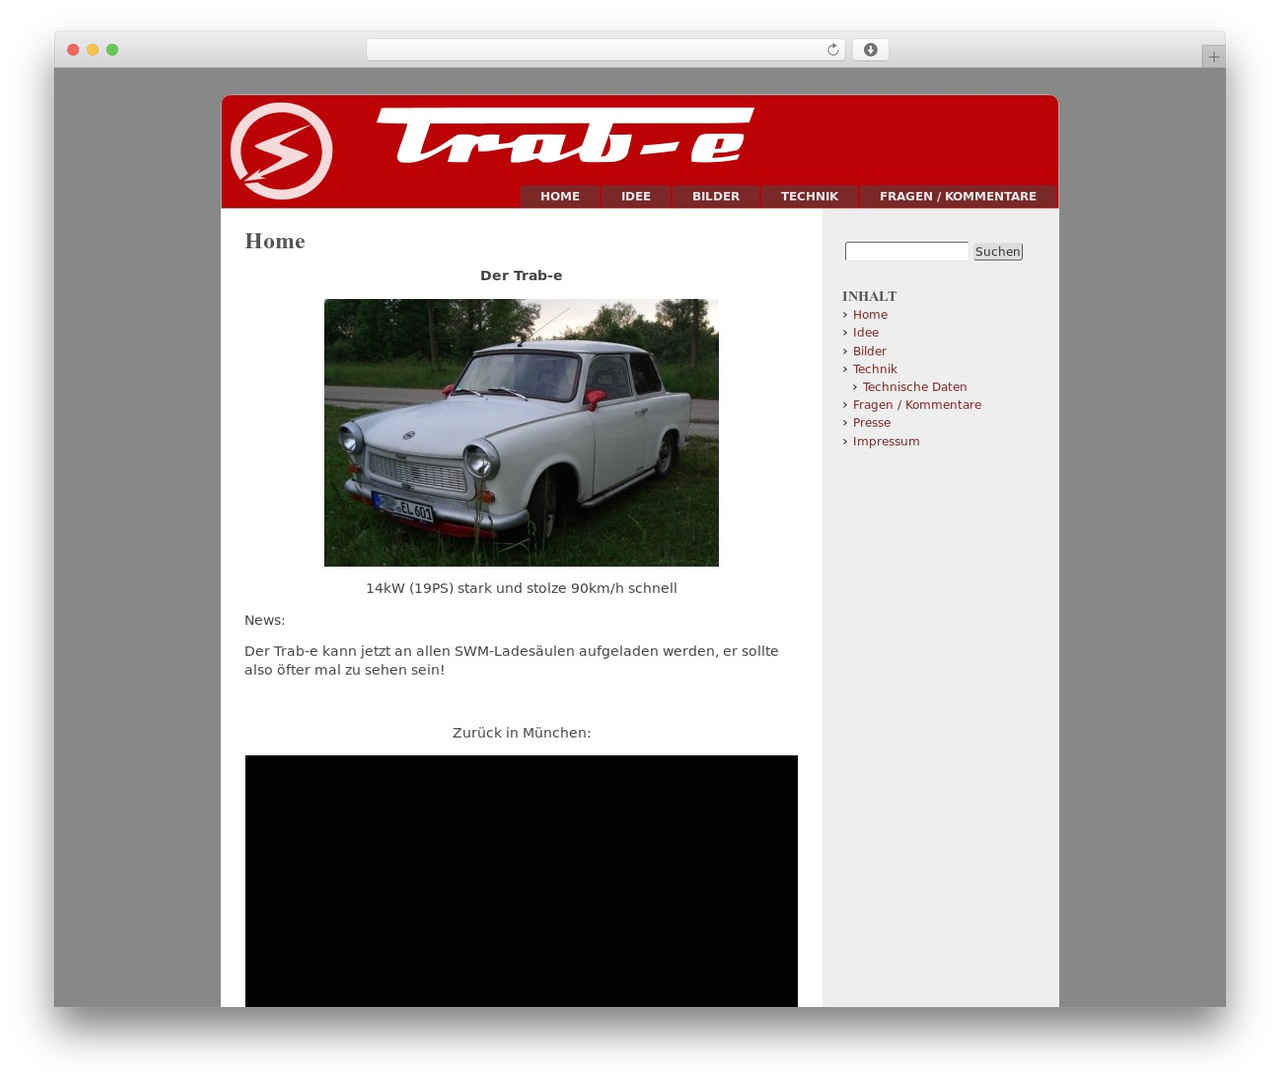Click the white Trabant car photo
The height and width of the screenshot is (1084, 1280).
[x=521, y=433]
